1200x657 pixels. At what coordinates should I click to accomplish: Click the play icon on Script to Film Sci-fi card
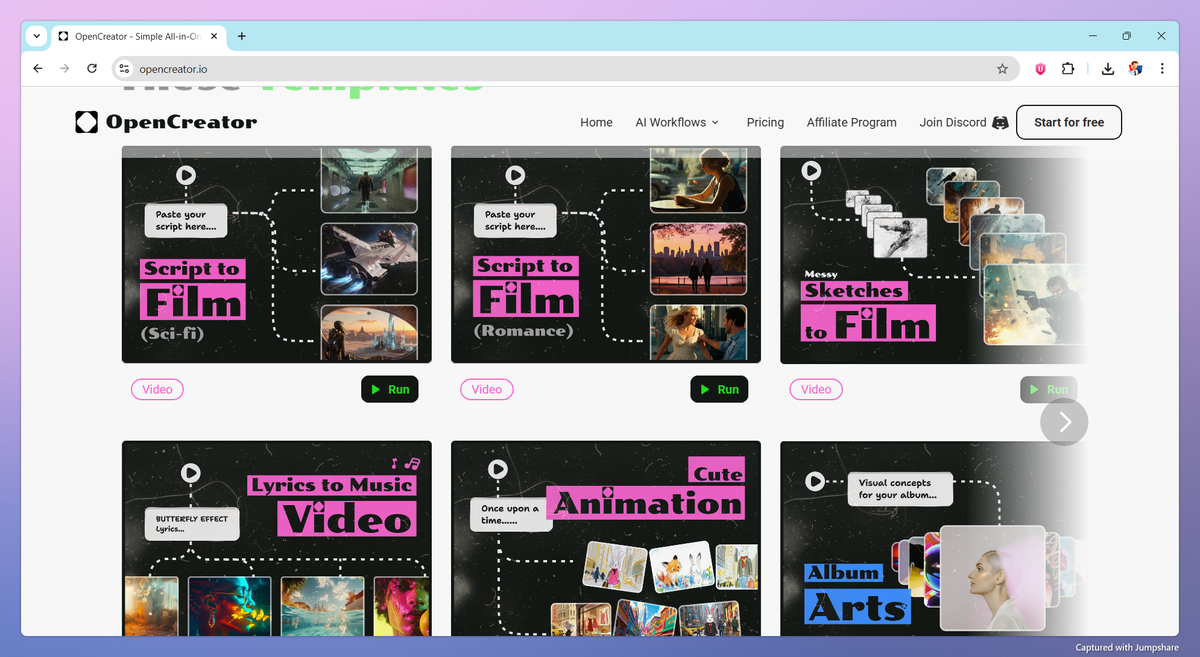coord(185,174)
